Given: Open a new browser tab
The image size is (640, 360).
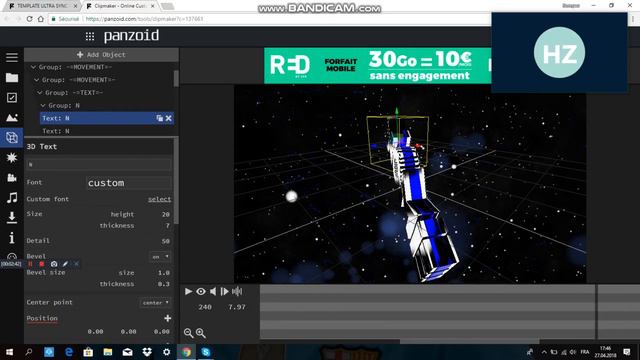Looking at the screenshot, I should 167,6.
